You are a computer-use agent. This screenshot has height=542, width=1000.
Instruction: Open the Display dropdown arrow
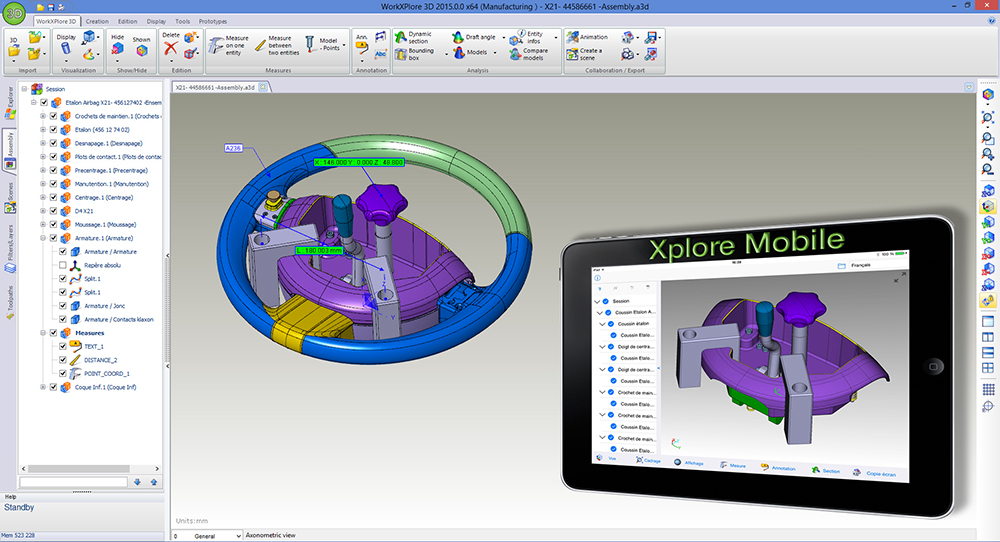(66, 62)
